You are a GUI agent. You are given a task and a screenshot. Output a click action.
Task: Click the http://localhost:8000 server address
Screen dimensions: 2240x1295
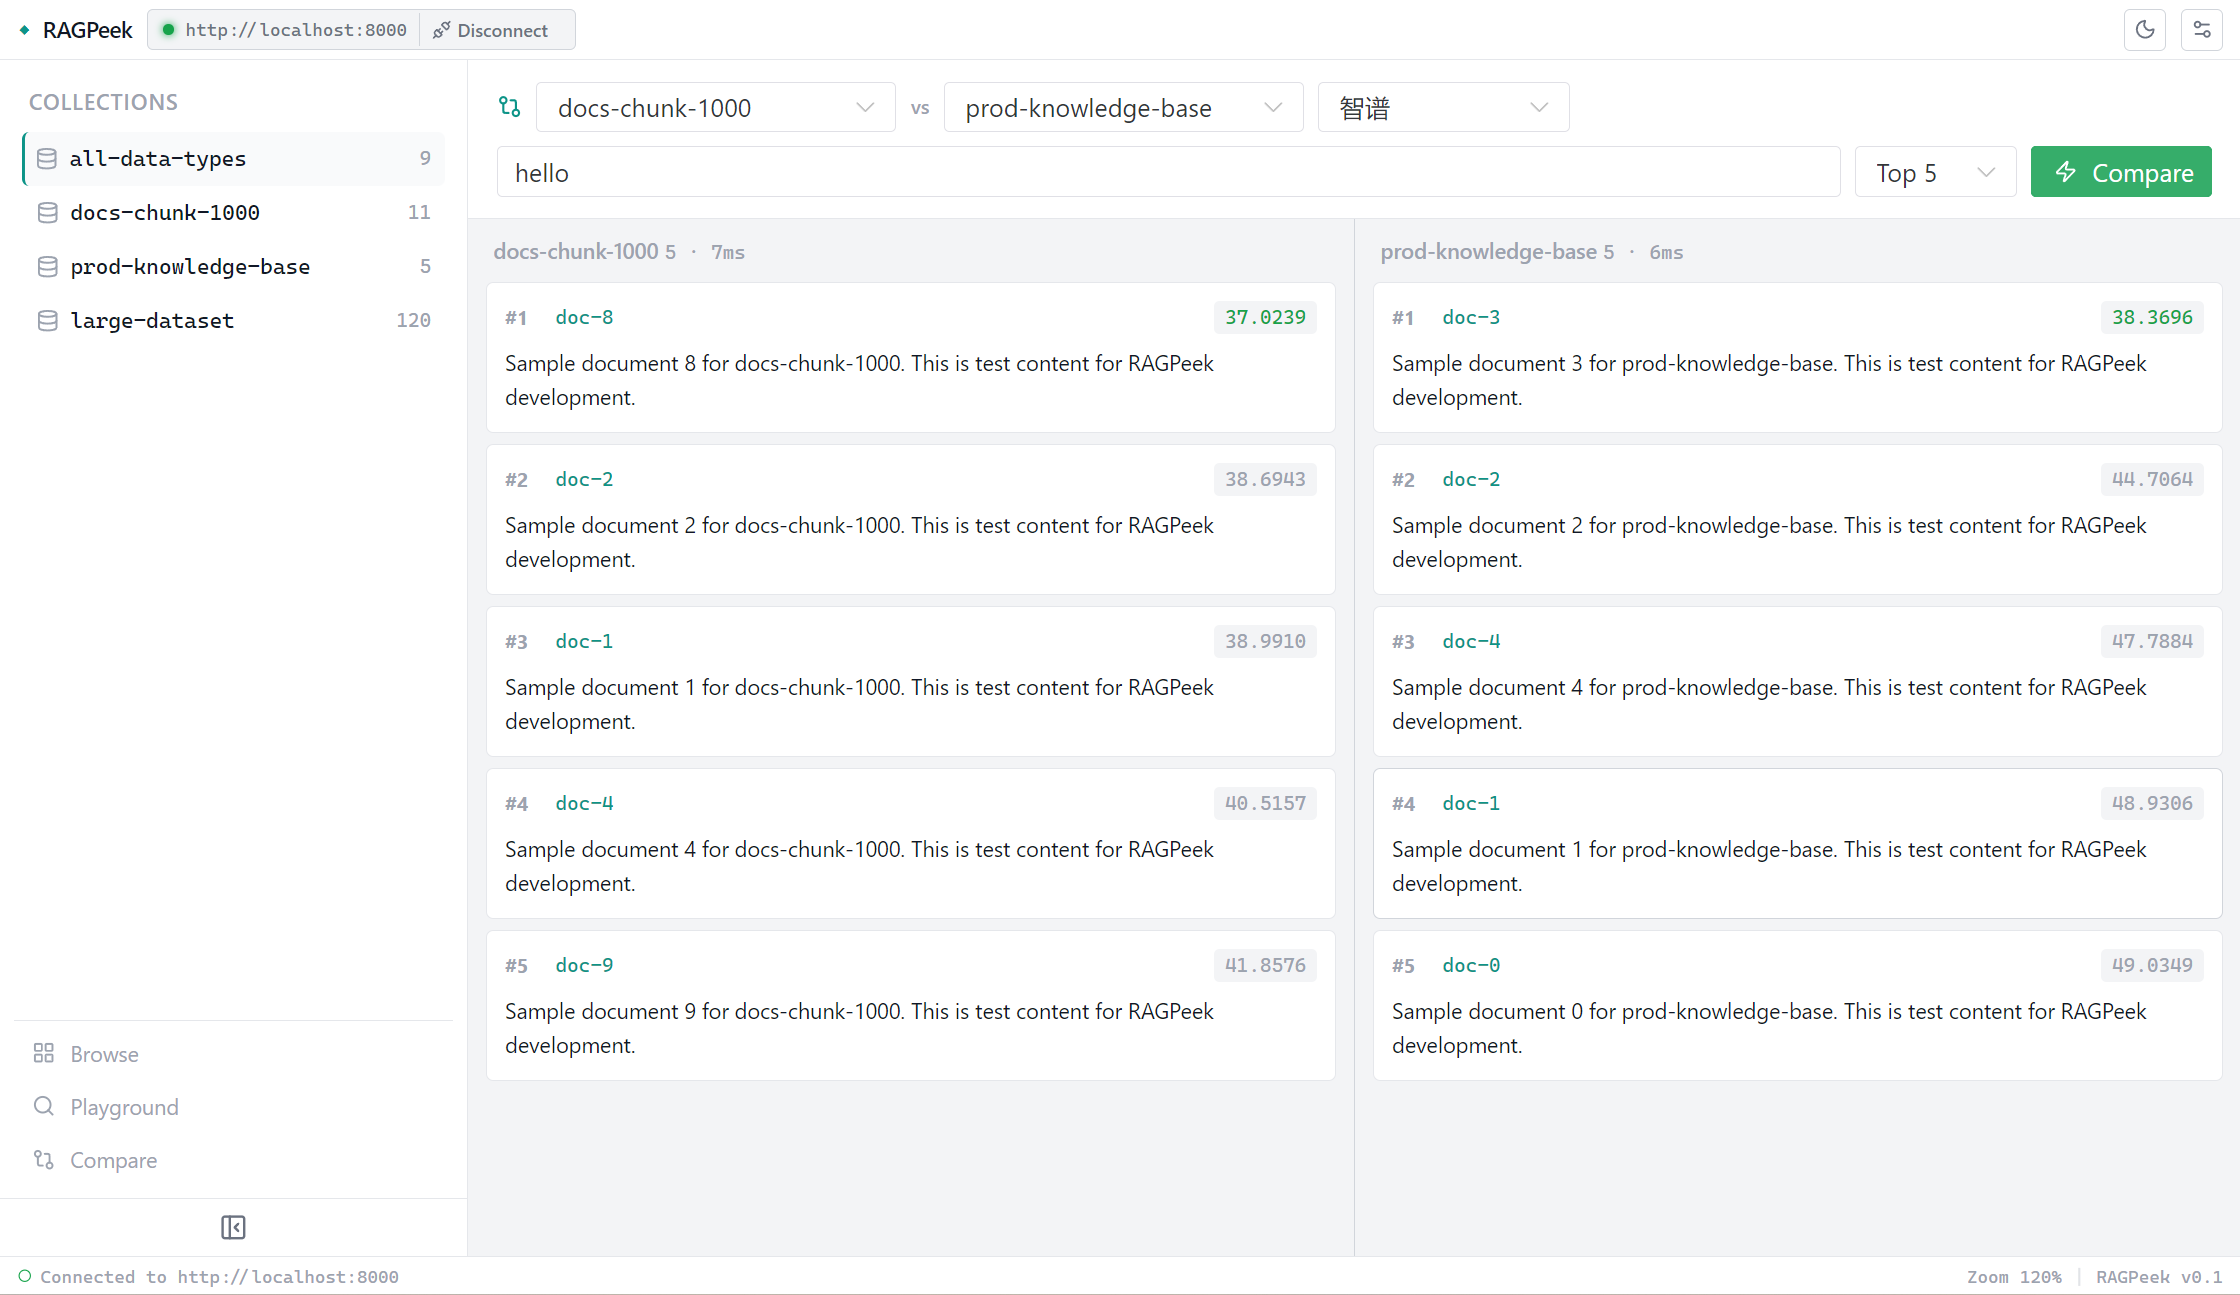296,30
